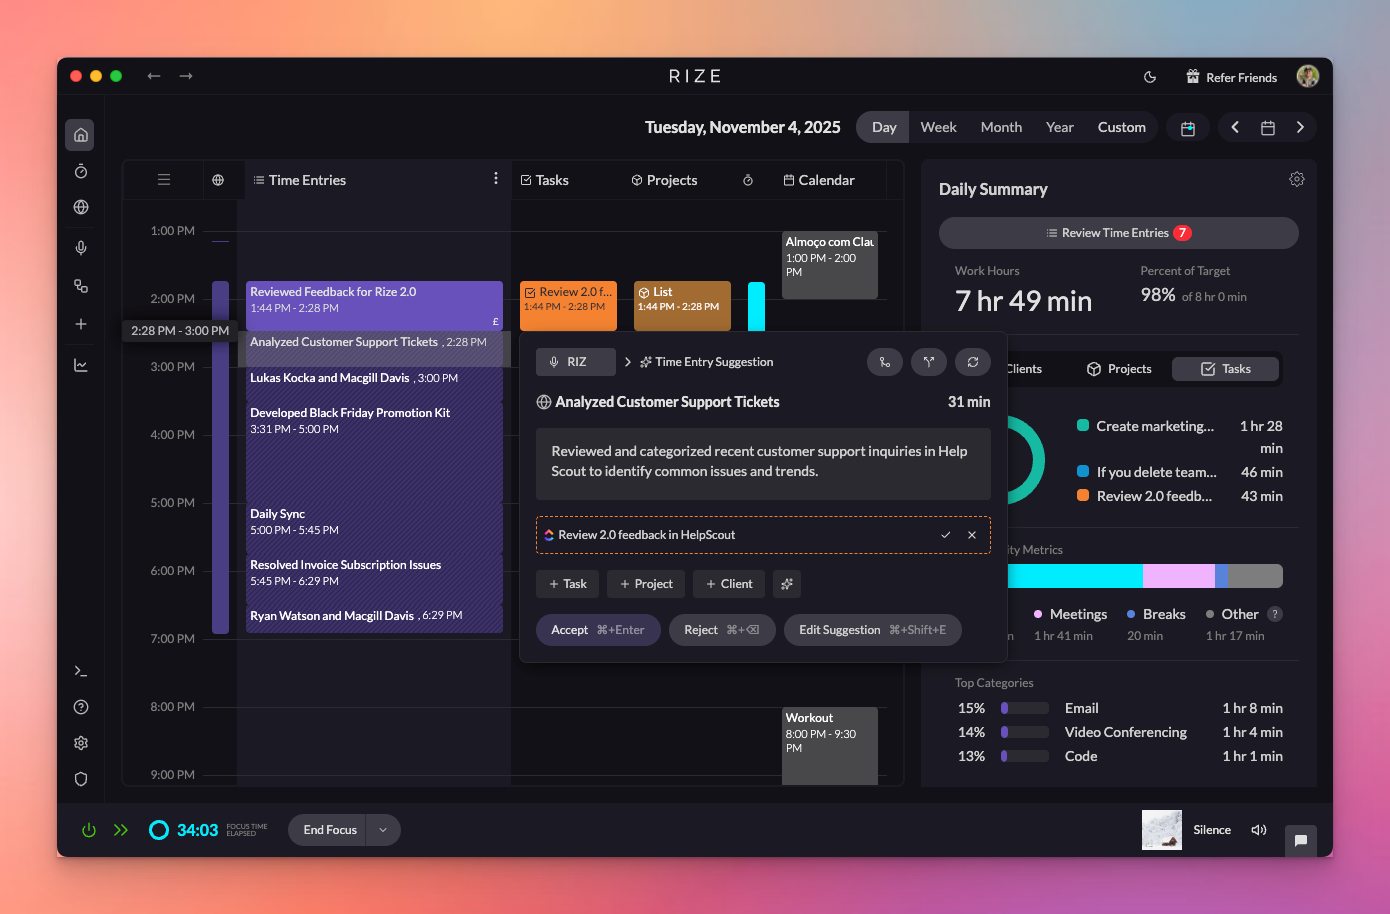Viewport: 1390px width, 914px height.
Task: Switch to the Year view
Action: pos(1060,127)
